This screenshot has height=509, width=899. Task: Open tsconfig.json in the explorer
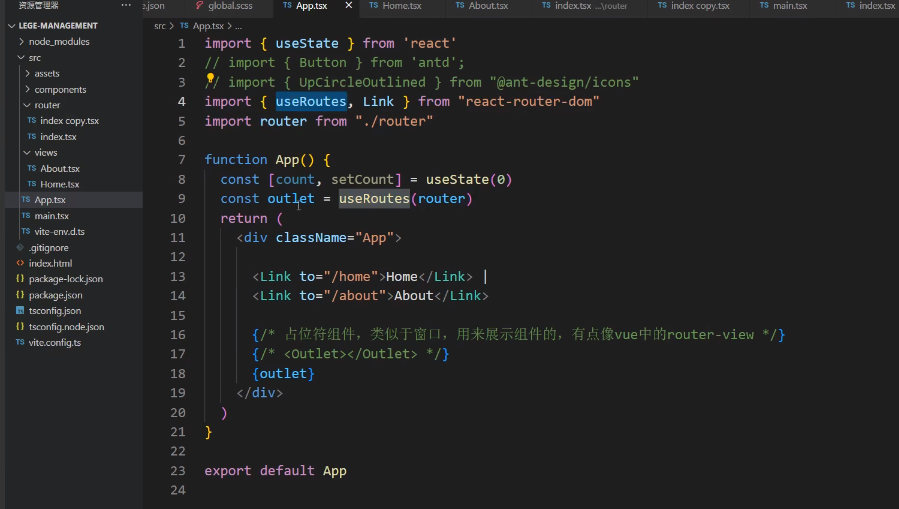click(x=55, y=311)
